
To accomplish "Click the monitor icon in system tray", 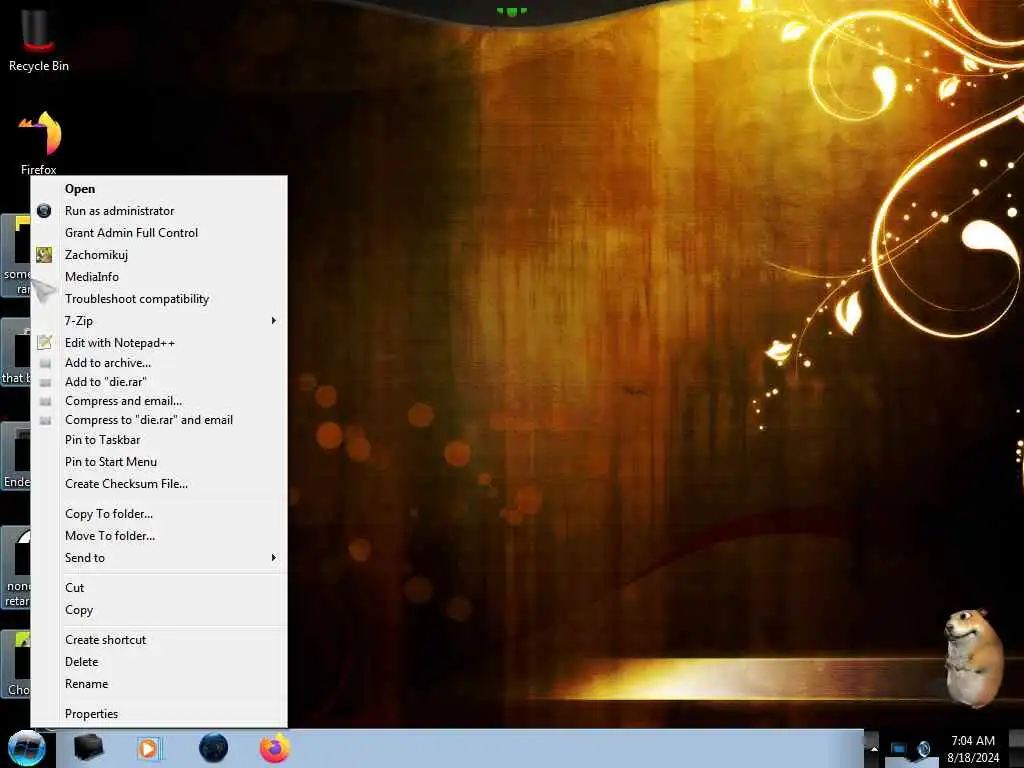I will [899, 748].
